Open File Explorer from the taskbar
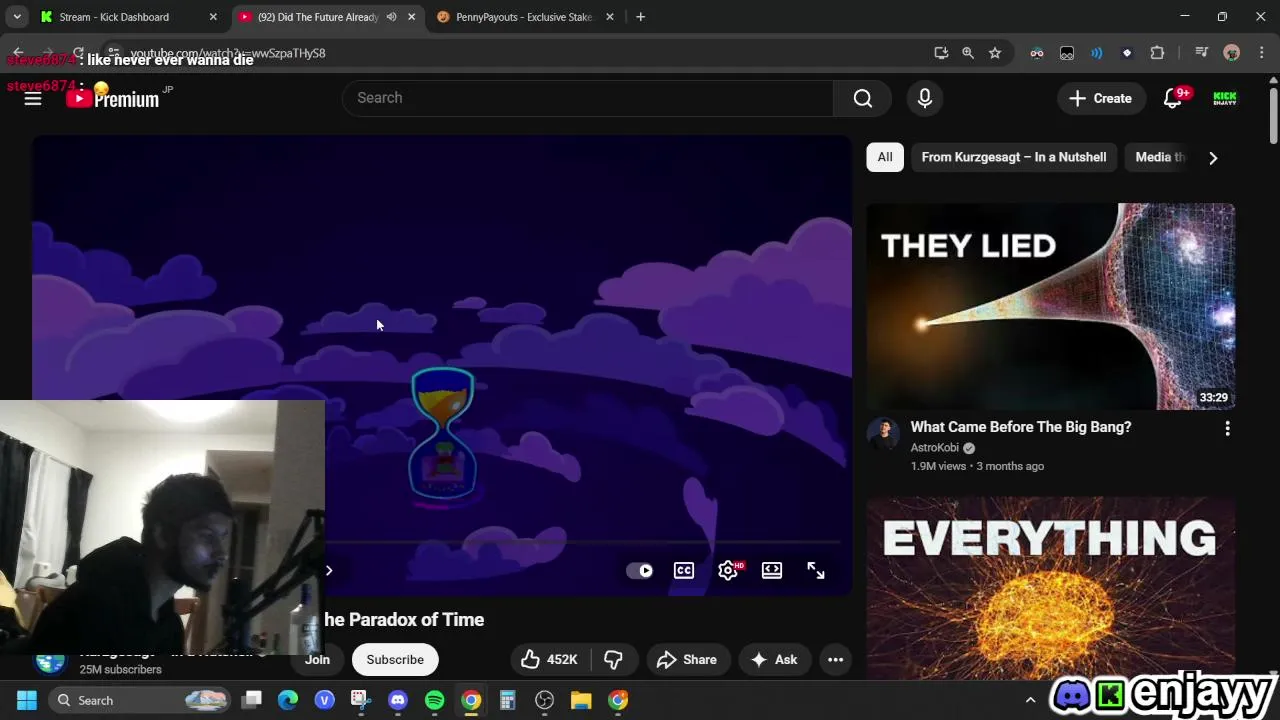This screenshot has height=720, width=1280. pos(581,700)
